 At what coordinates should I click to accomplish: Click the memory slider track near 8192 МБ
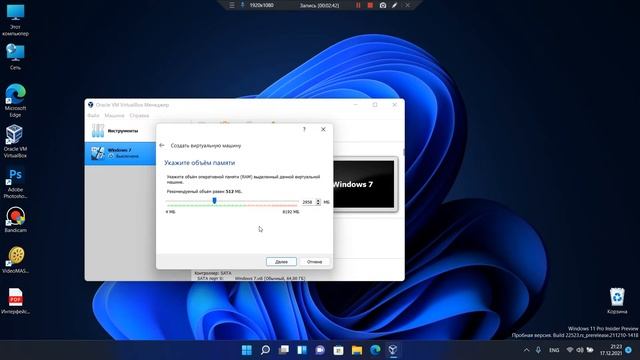click(x=296, y=202)
